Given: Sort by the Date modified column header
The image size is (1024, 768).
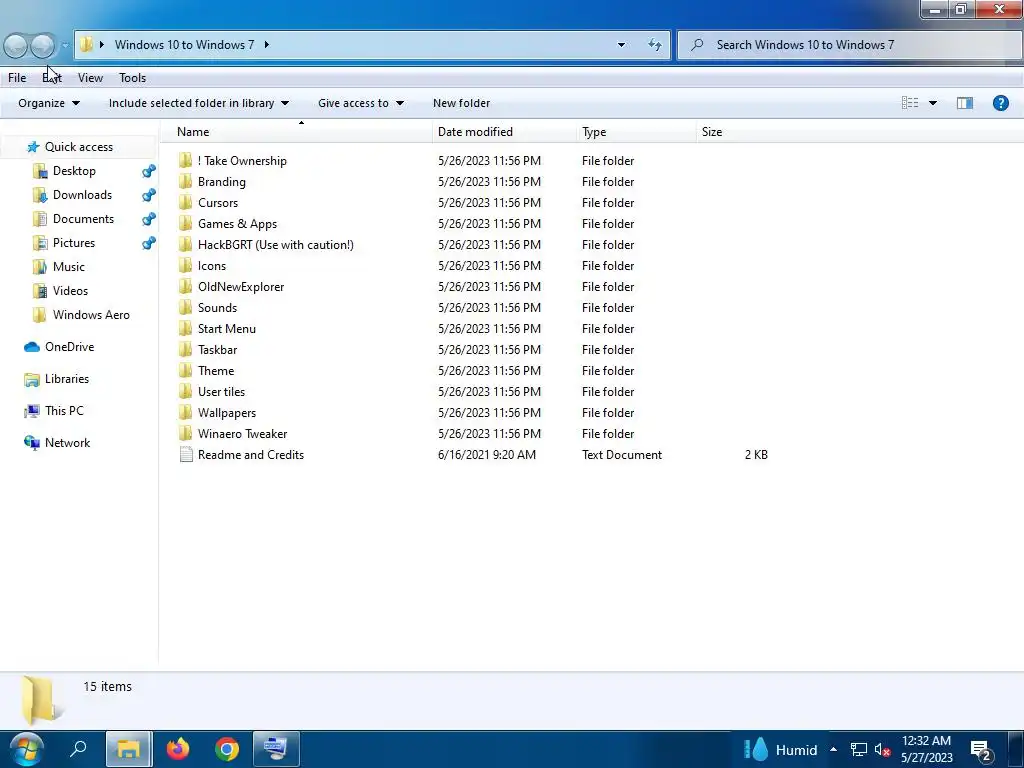Looking at the screenshot, I should [504, 132].
